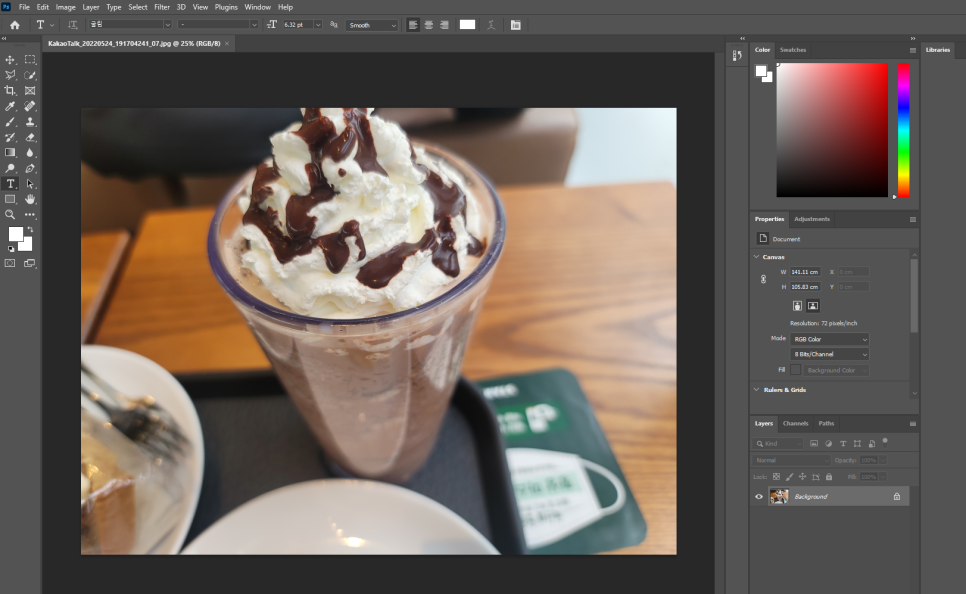Open the Libraries panel

tap(938, 50)
